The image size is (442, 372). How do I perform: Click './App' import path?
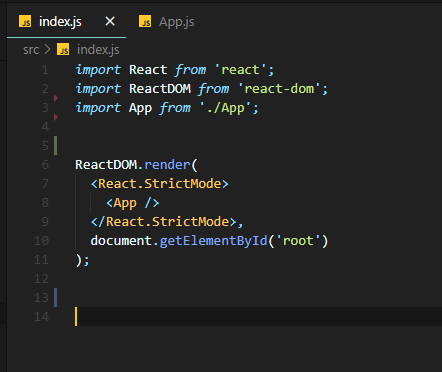225,108
